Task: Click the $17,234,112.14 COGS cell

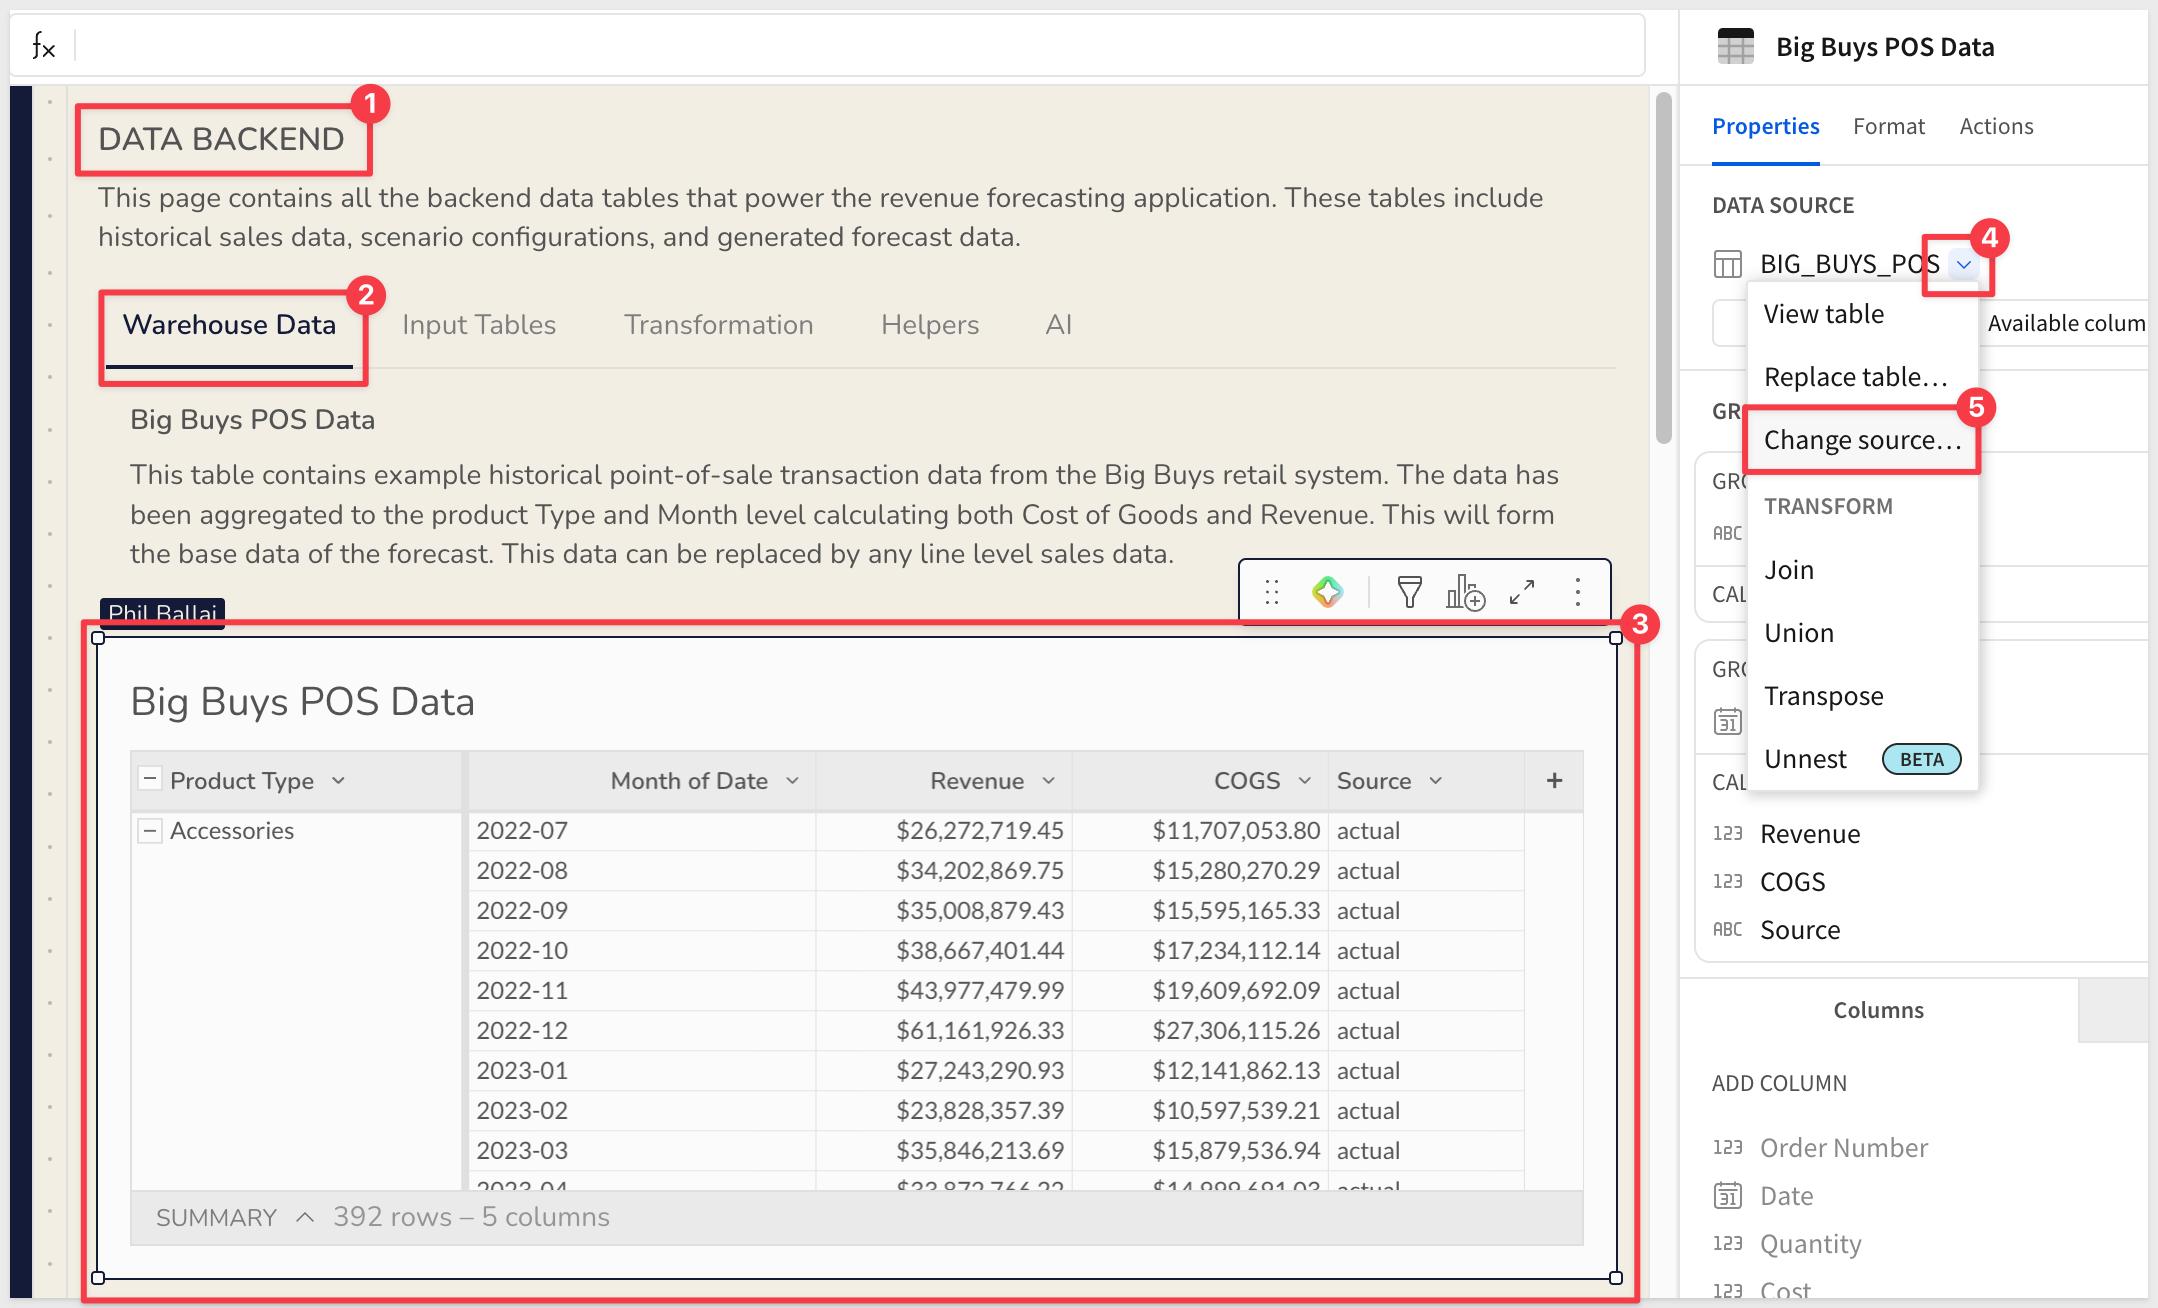Action: click(x=1200, y=951)
